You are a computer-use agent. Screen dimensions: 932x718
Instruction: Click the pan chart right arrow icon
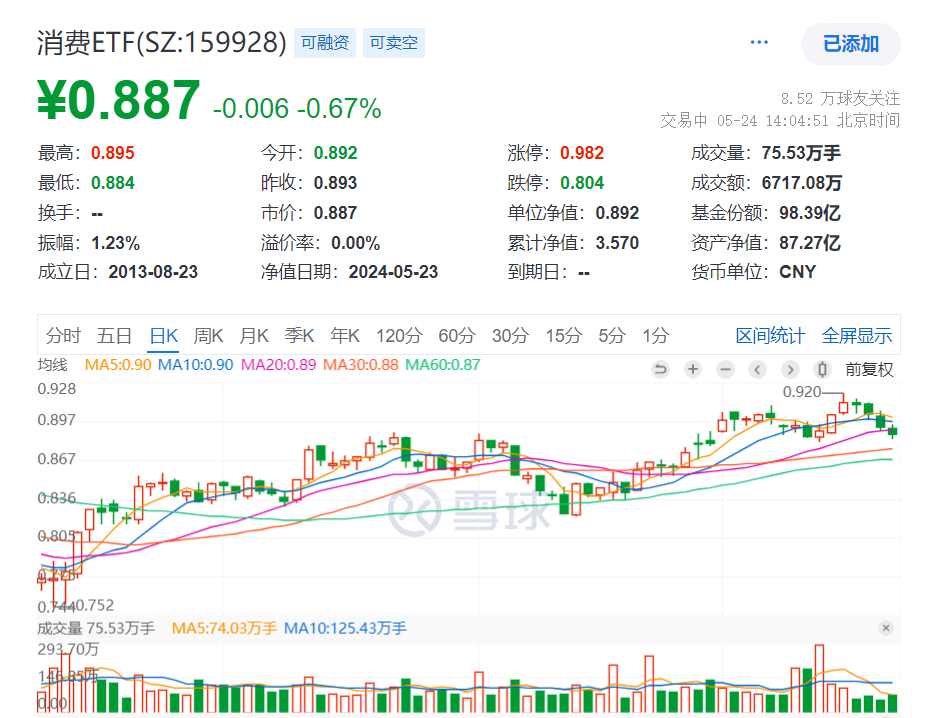pyautogui.click(x=790, y=369)
